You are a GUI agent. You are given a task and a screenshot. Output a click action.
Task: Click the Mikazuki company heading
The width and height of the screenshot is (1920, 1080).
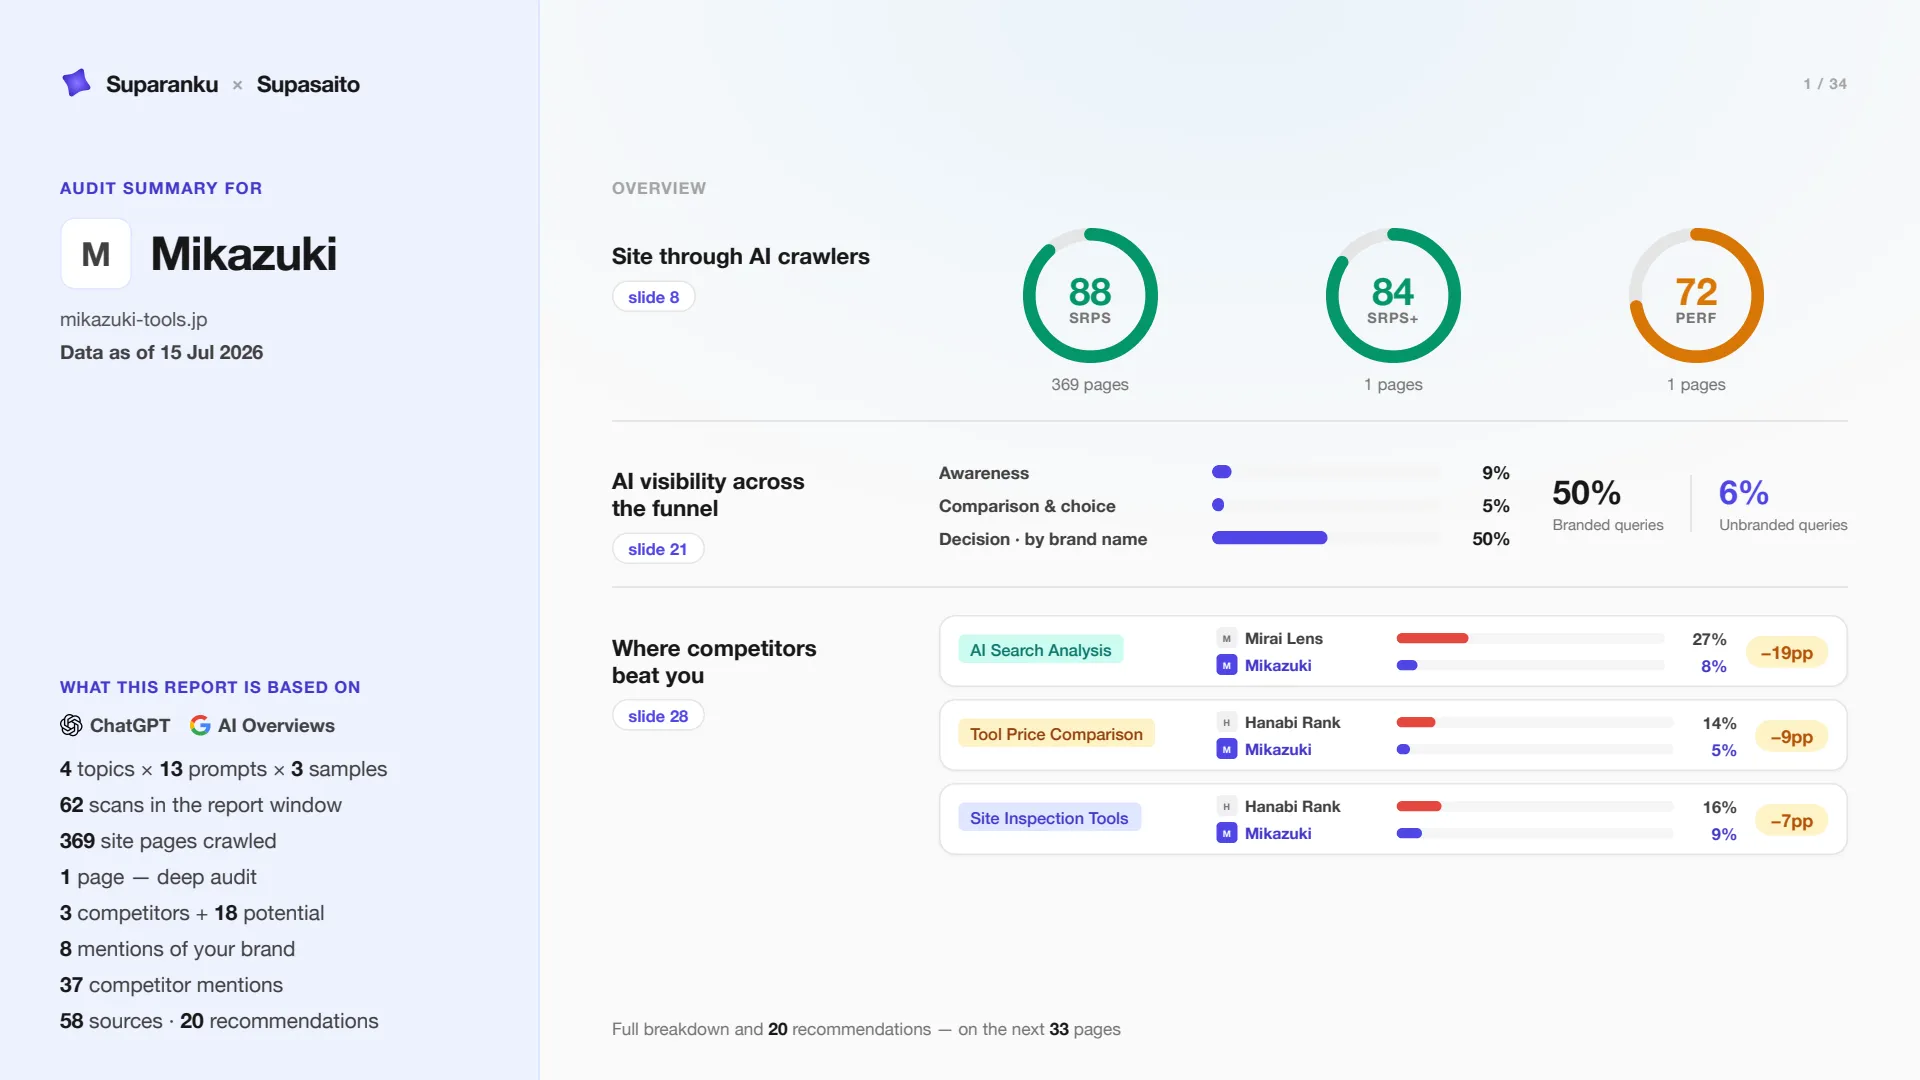(243, 254)
